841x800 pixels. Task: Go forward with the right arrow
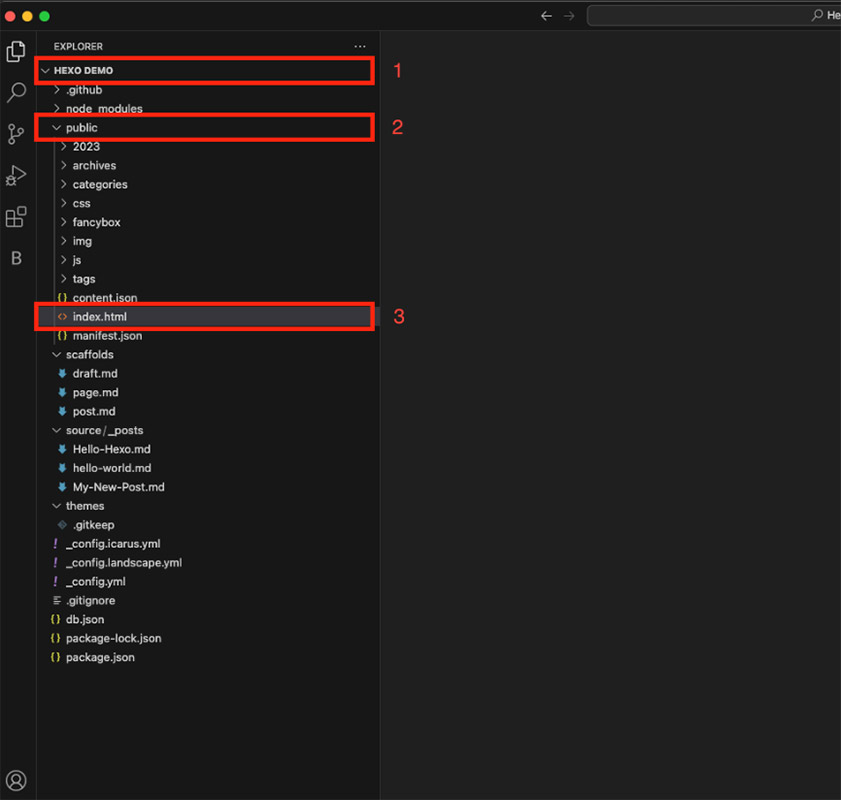[x=569, y=16]
